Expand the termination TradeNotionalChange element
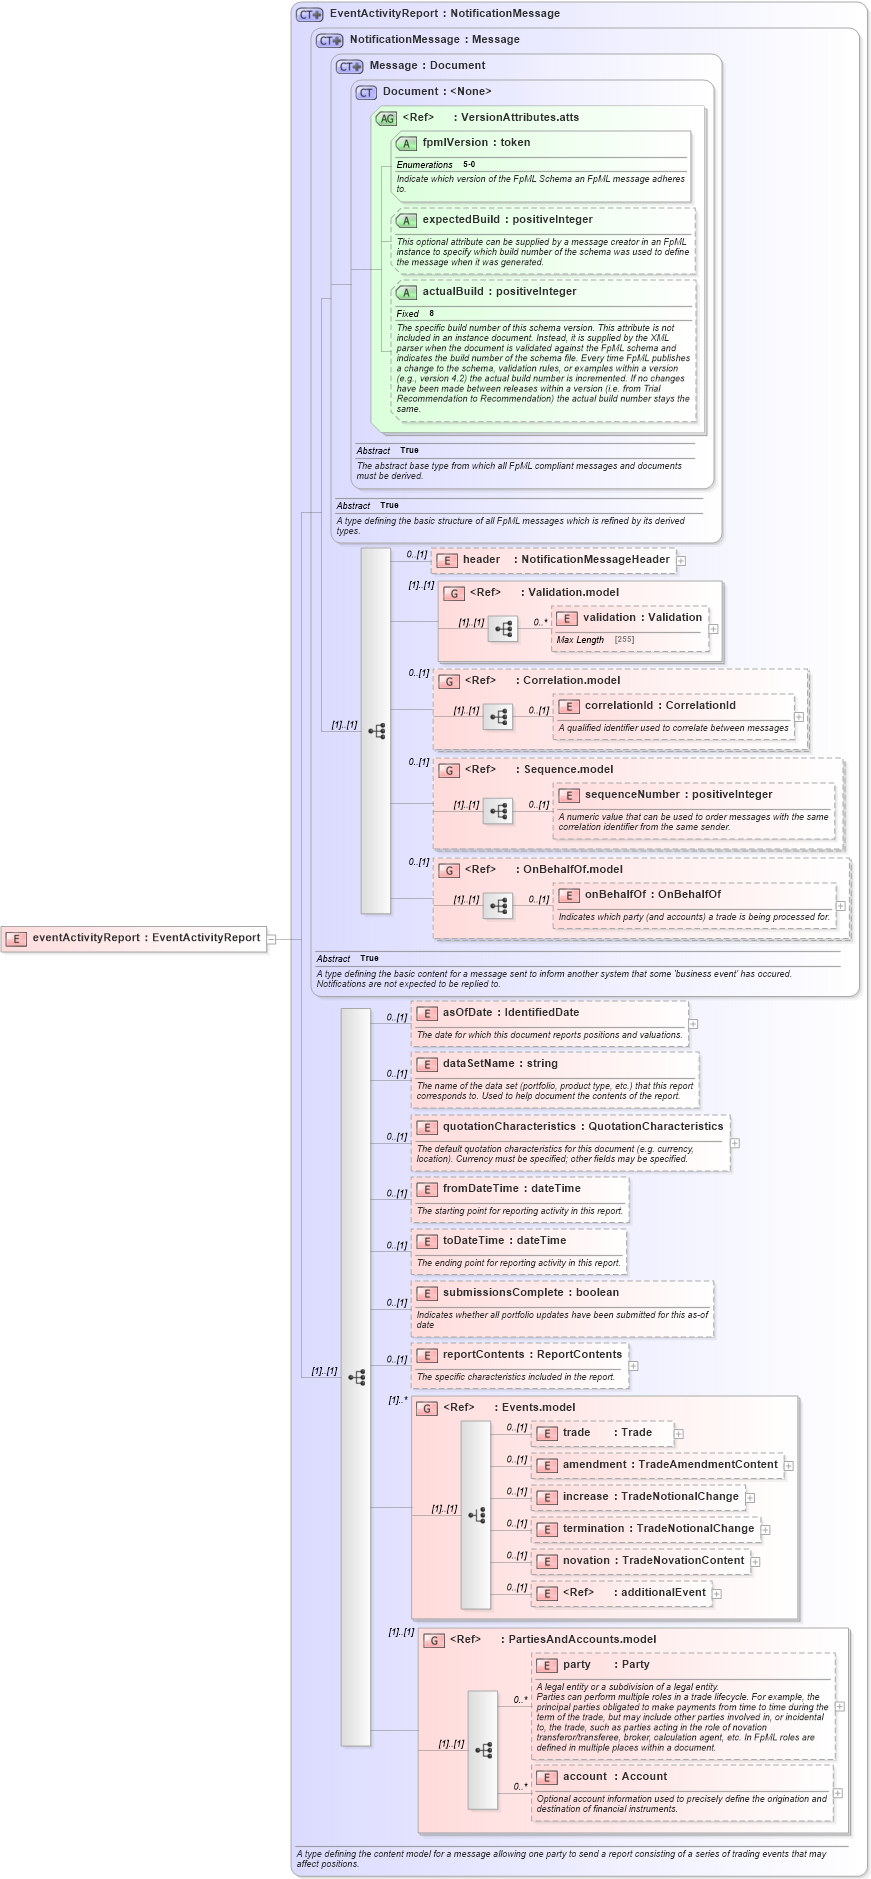Screen dimensions: 871x1879 pos(765,1530)
